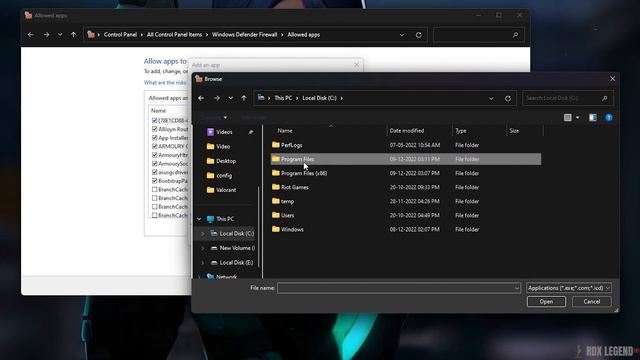
Task: Uncheck the asusgc driver checkbox
Action: [154, 172]
